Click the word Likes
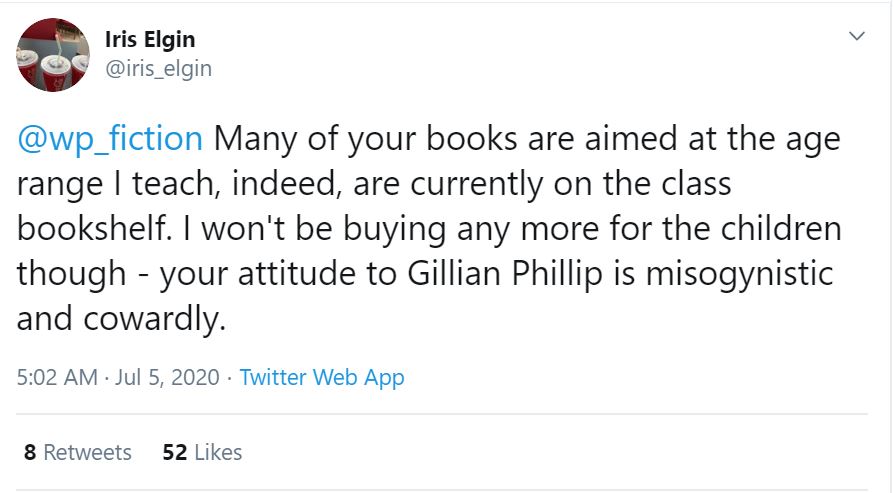 point(218,452)
